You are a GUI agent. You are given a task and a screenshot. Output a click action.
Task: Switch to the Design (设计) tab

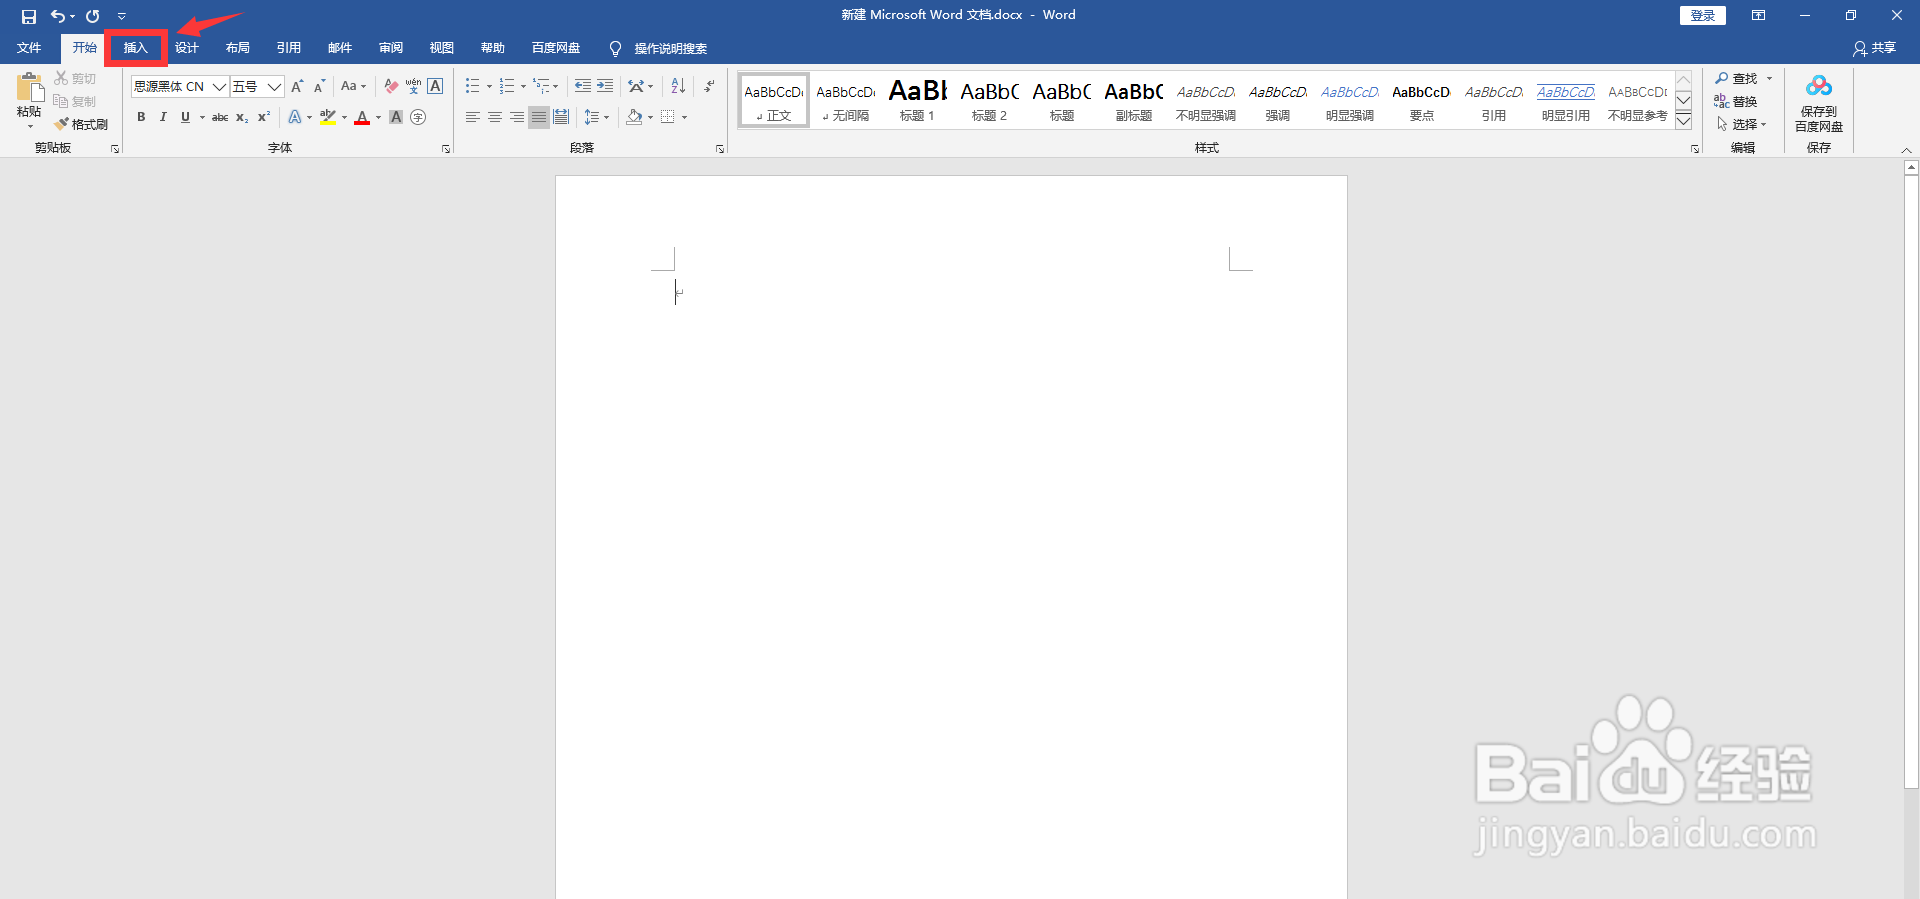coord(187,48)
